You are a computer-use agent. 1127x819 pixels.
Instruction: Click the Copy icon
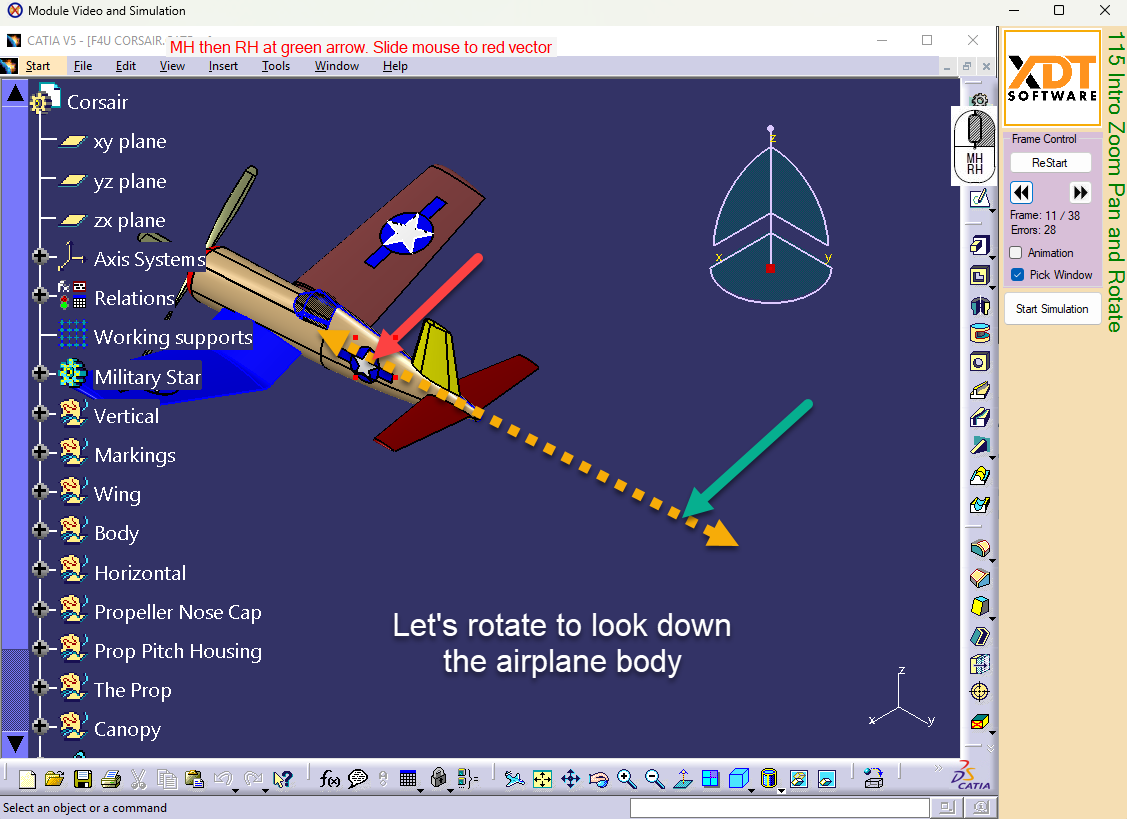point(167,779)
